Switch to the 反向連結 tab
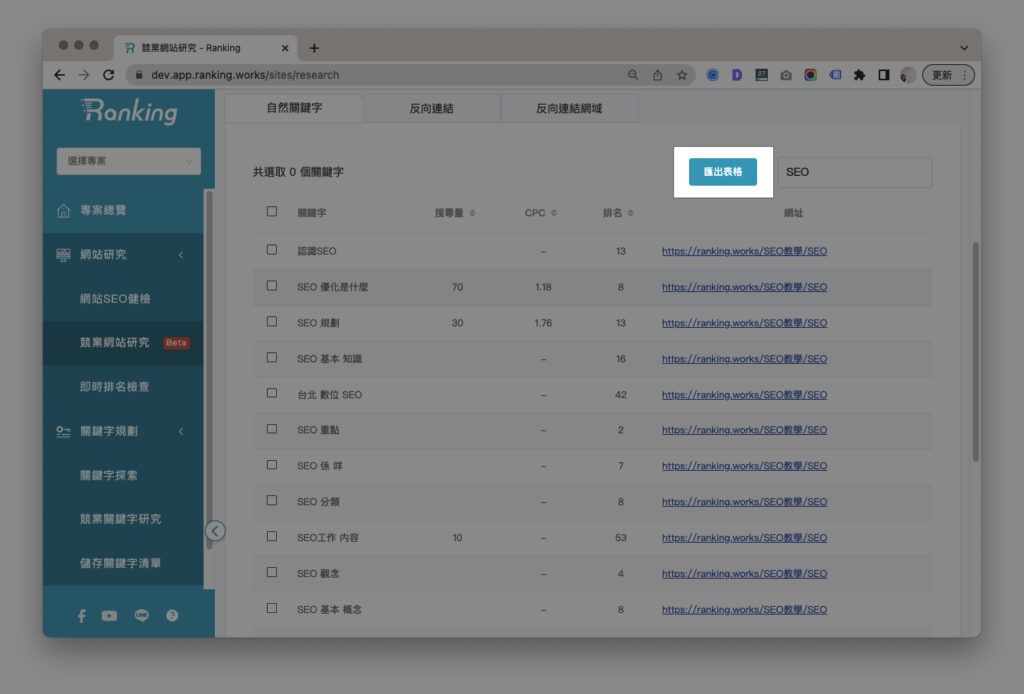Screen dimensions: 1024x694 click(432, 108)
